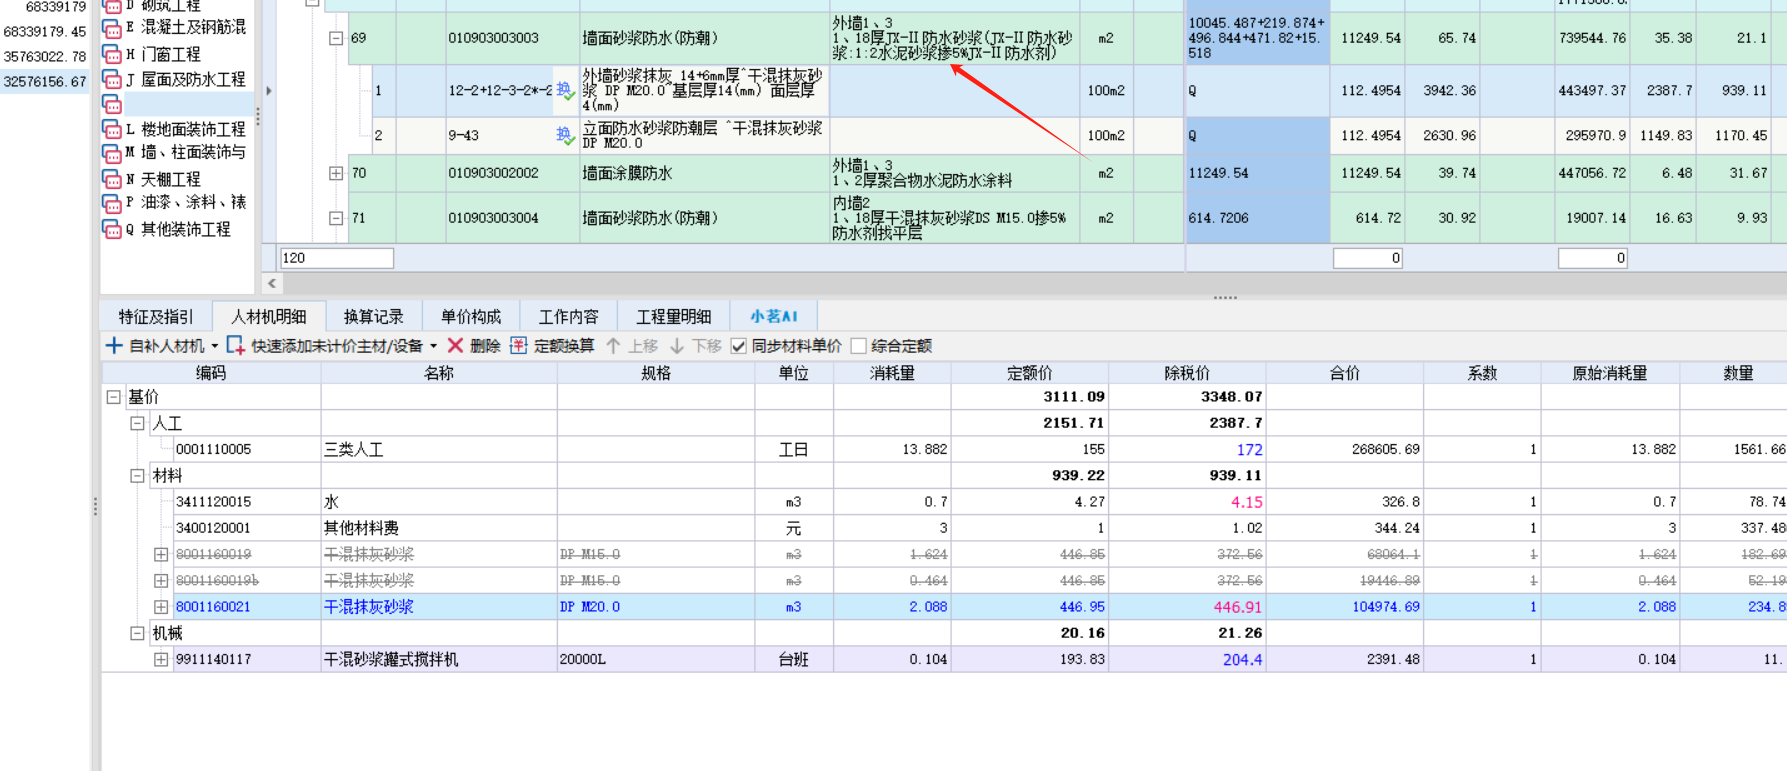
Task: Toggle 同步材料单价 checkbox
Action: pyautogui.click(x=738, y=346)
